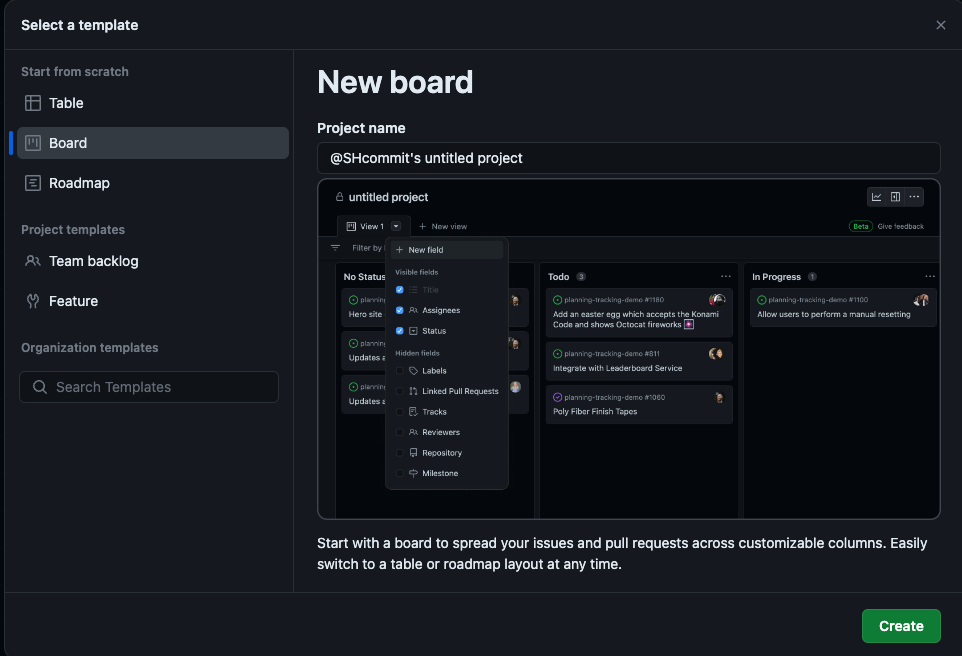Viewport: 962px width, 656px height.
Task: Click the No Status column header
Action: point(364,277)
